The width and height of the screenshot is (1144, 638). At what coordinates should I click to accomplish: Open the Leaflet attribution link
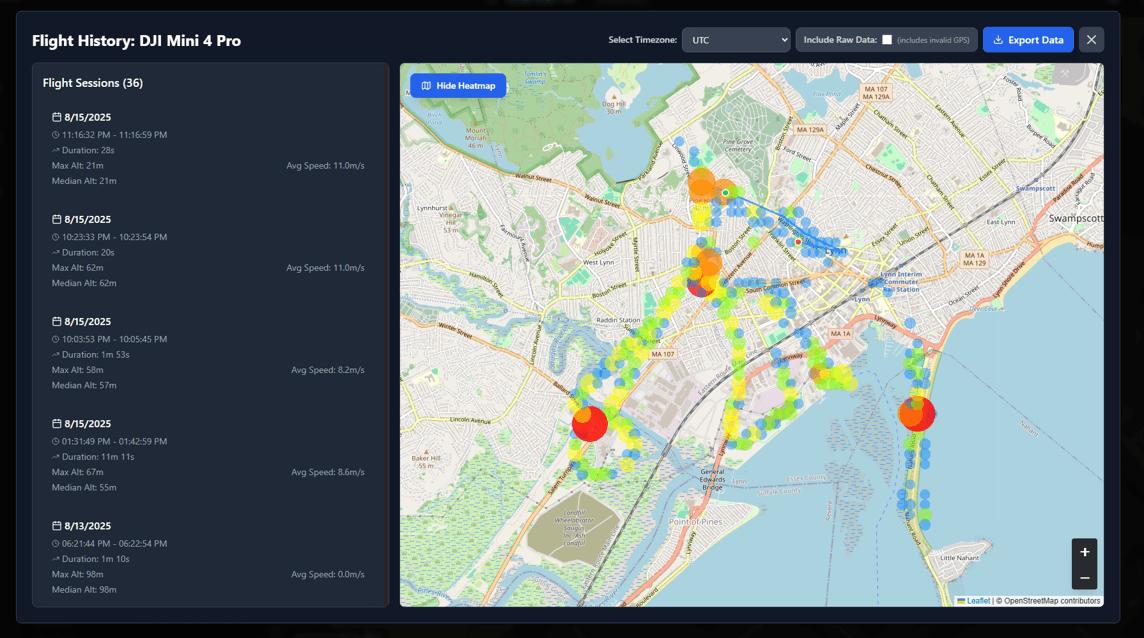pyautogui.click(x=977, y=601)
